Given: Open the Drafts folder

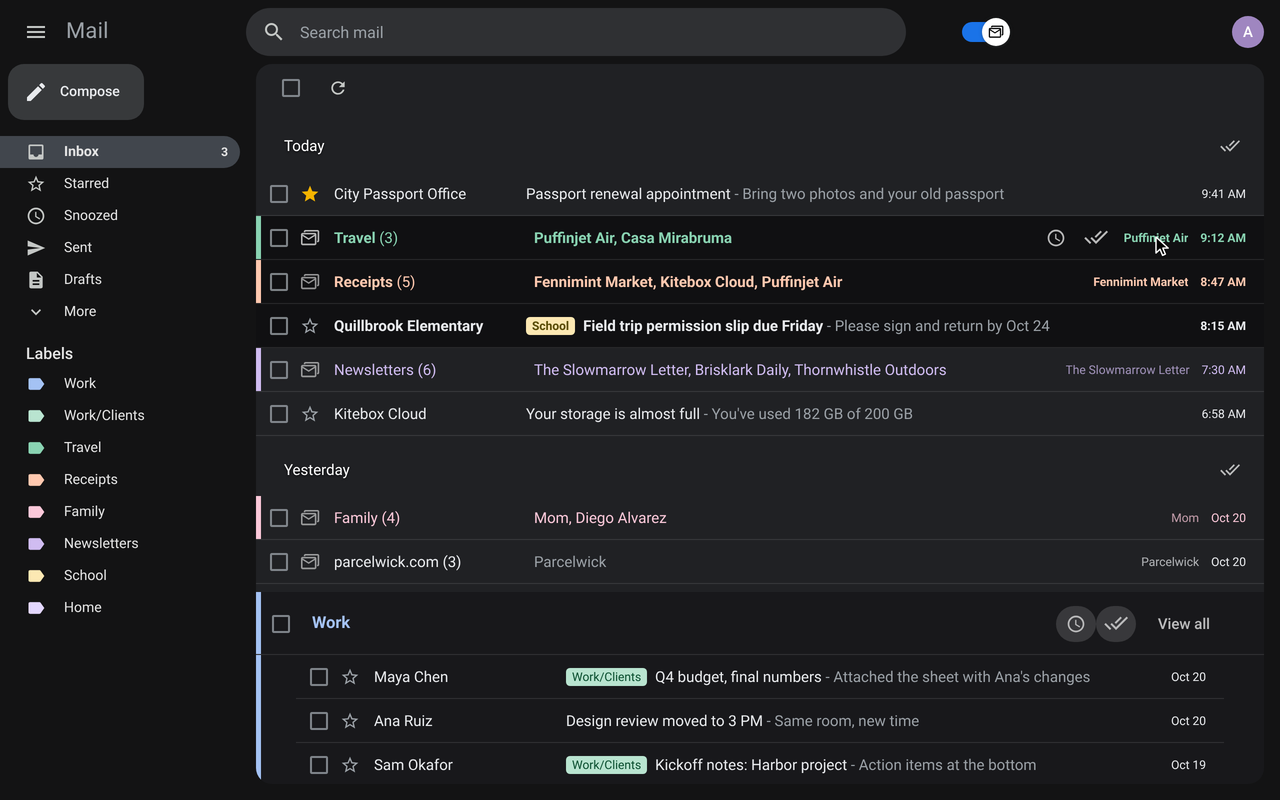Looking at the screenshot, I should pos(120,279).
